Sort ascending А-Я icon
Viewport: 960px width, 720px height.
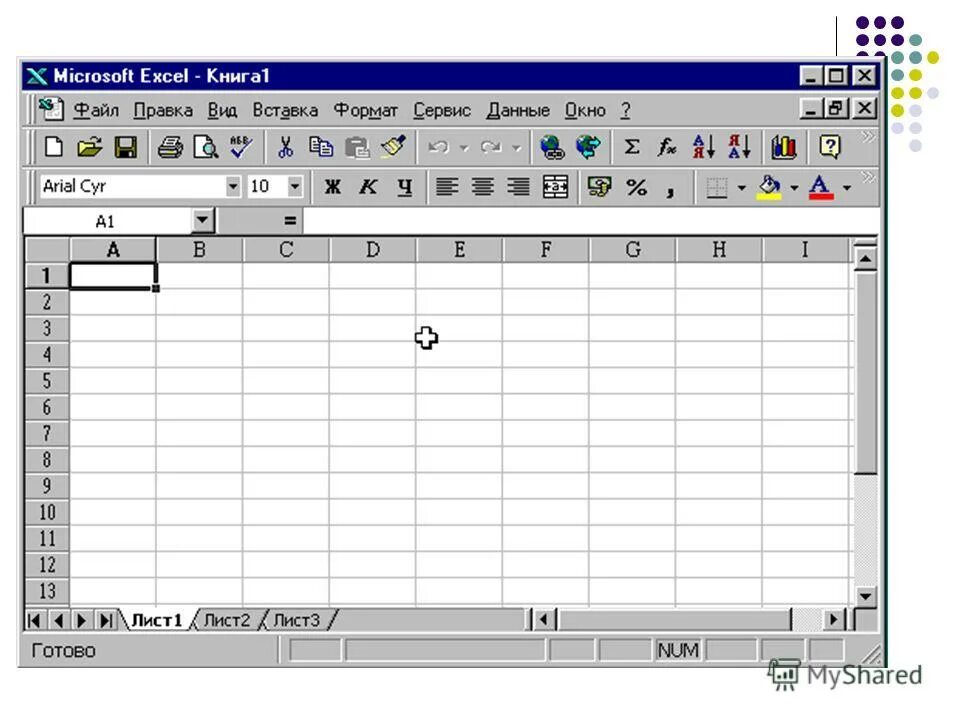click(703, 147)
